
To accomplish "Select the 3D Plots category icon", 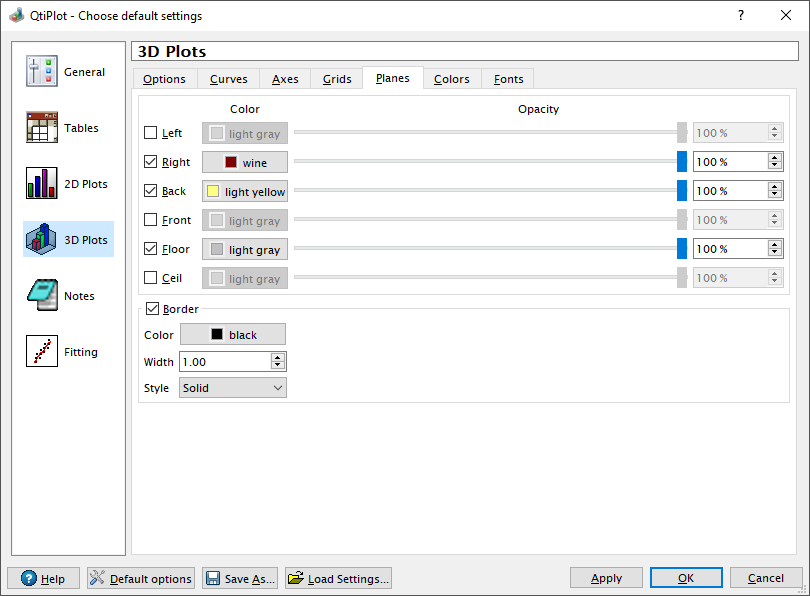I will point(43,240).
